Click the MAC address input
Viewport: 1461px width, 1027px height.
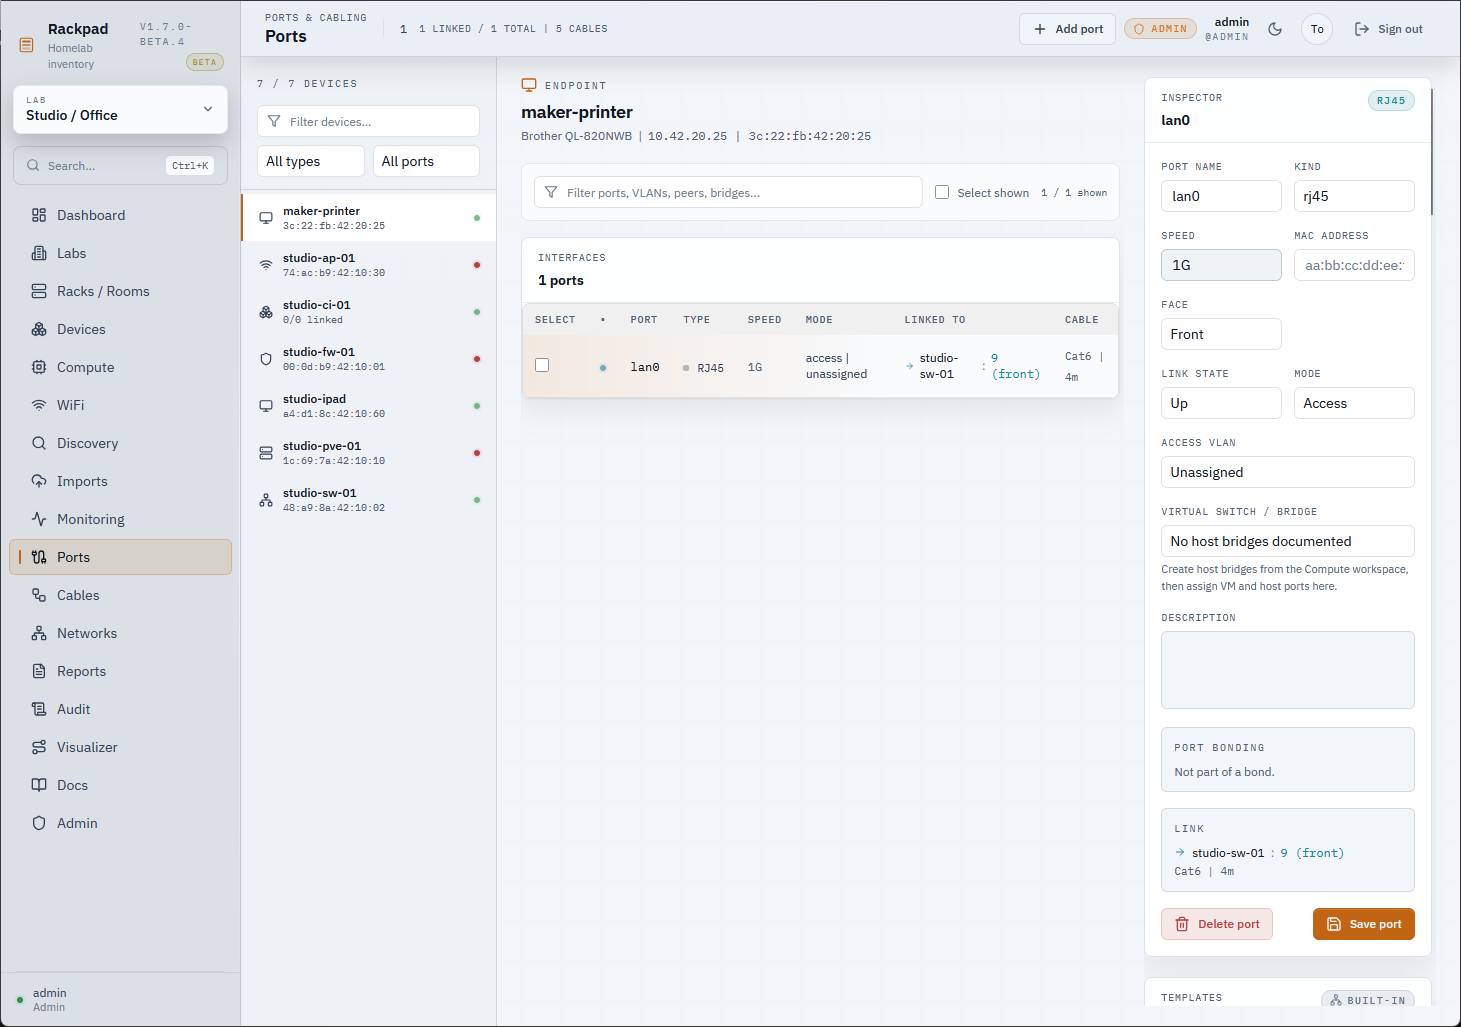tap(1354, 265)
